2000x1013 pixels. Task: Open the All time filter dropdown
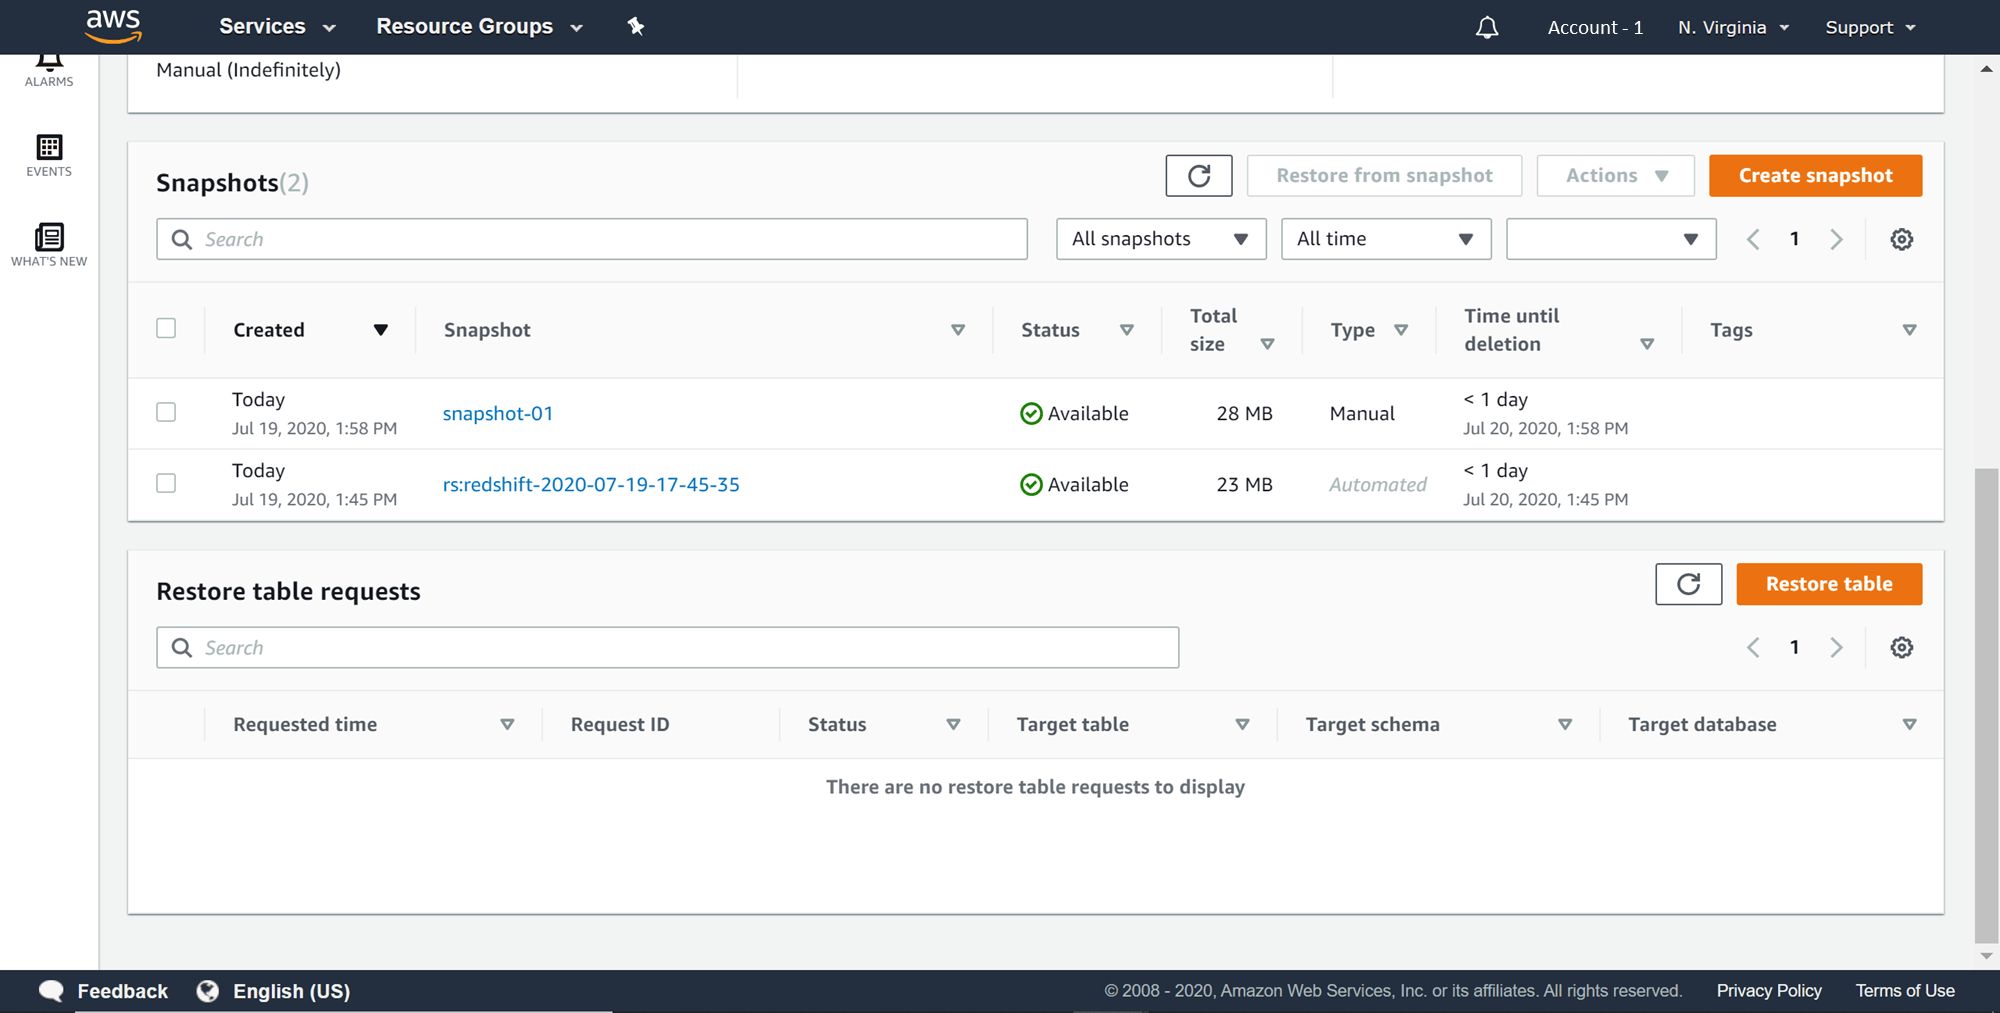pos(1385,238)
